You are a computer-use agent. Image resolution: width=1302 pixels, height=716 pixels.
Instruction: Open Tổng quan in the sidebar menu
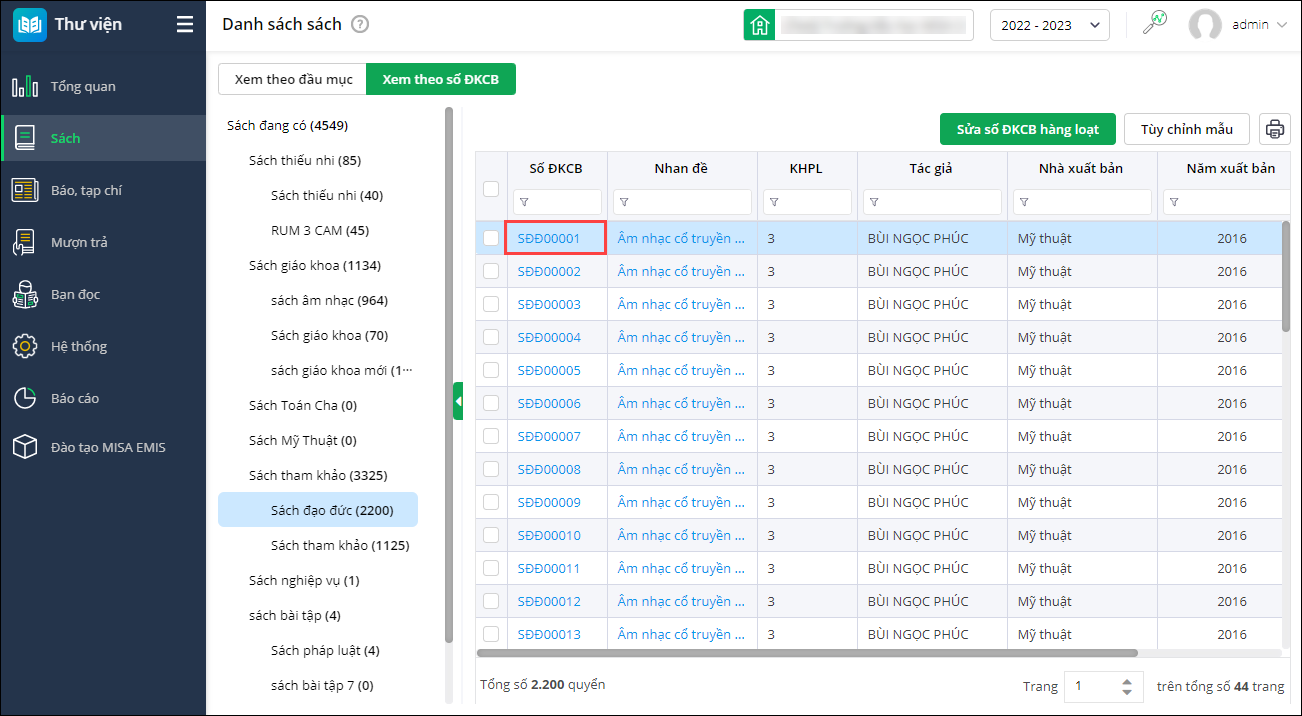(104, 87)
